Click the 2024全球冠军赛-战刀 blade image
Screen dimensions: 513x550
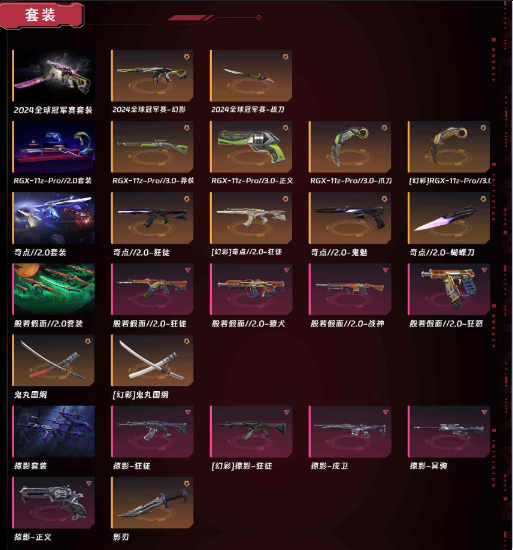point(251,76)
